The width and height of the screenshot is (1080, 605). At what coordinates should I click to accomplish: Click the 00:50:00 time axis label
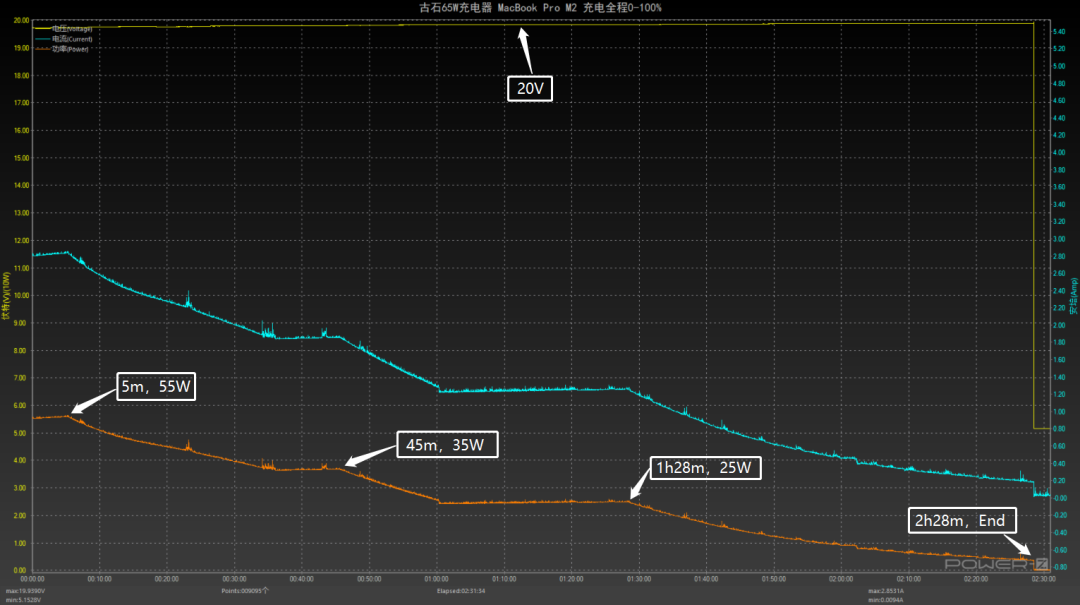coord(369,580)
